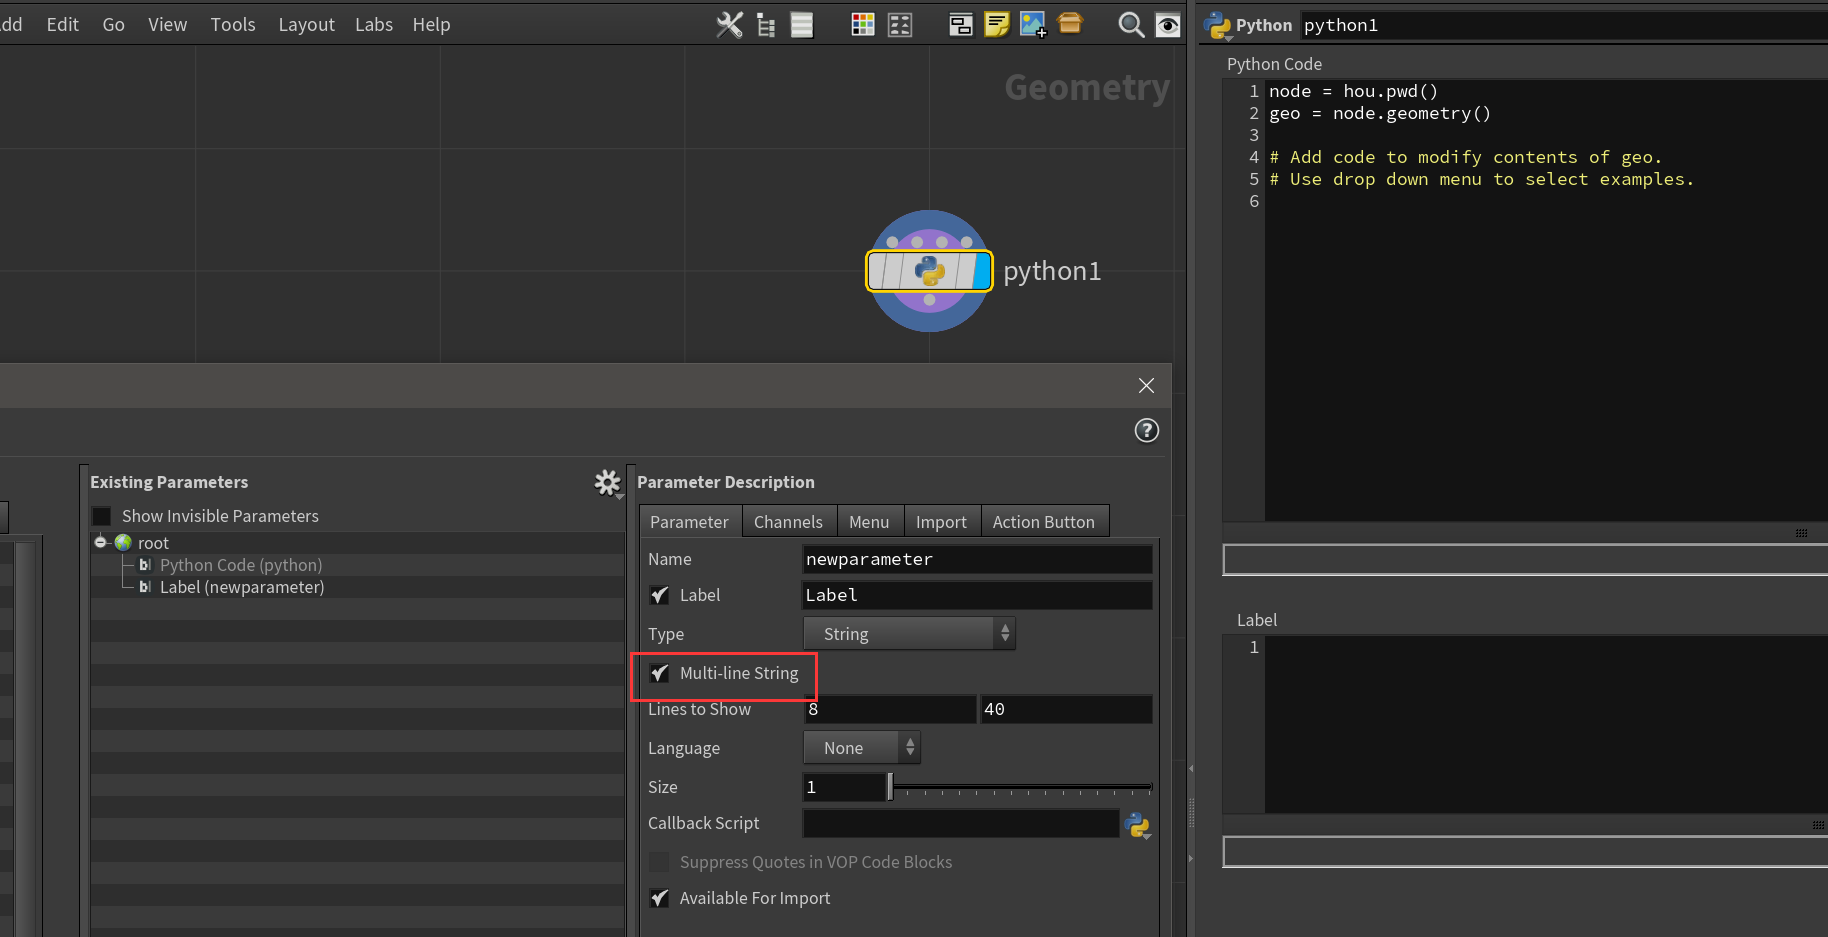1828x937 pixels.
Task: Create a sticky note via toolbar icon
Action: coord(997,25)
